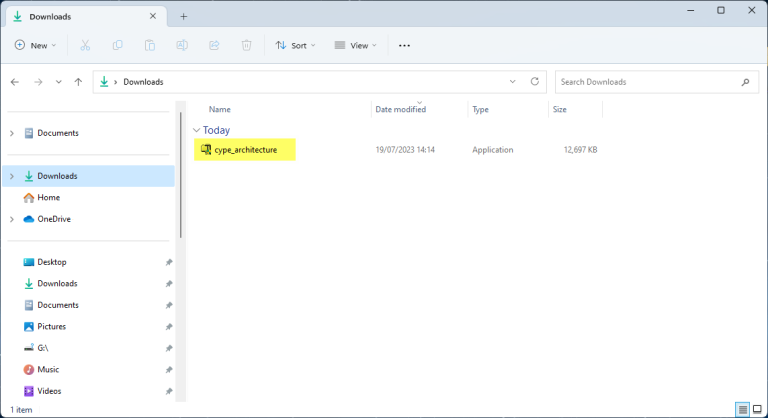The image size is (768, 418).
Task: Click the pin icon beside Videos
Action: pos(168,391)
